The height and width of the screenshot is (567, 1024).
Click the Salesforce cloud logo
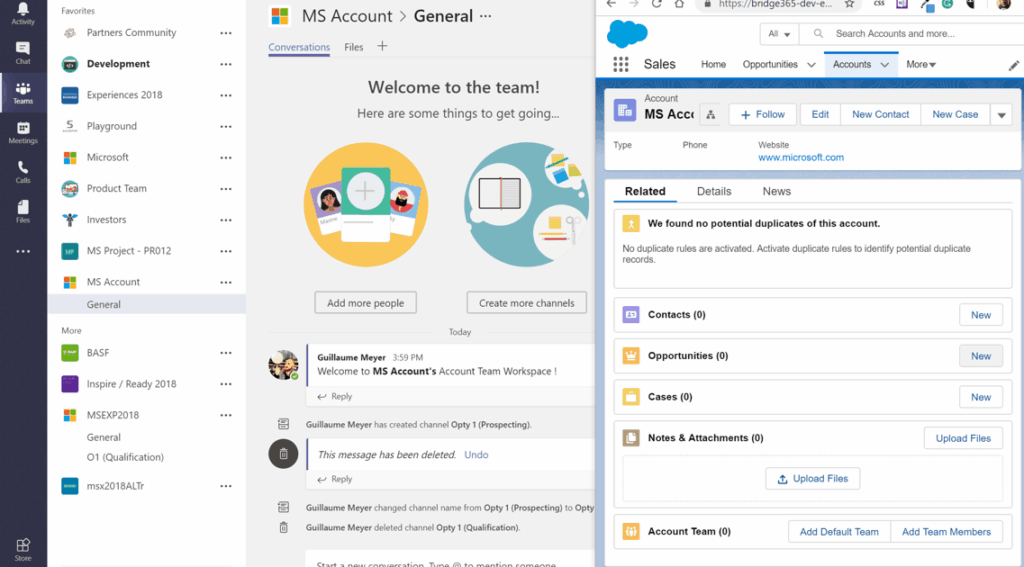627,33
